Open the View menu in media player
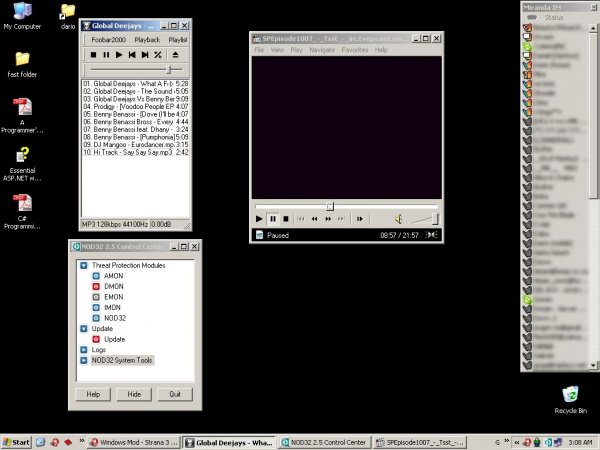Screen dimensions: 600x450 coord(277,50)
